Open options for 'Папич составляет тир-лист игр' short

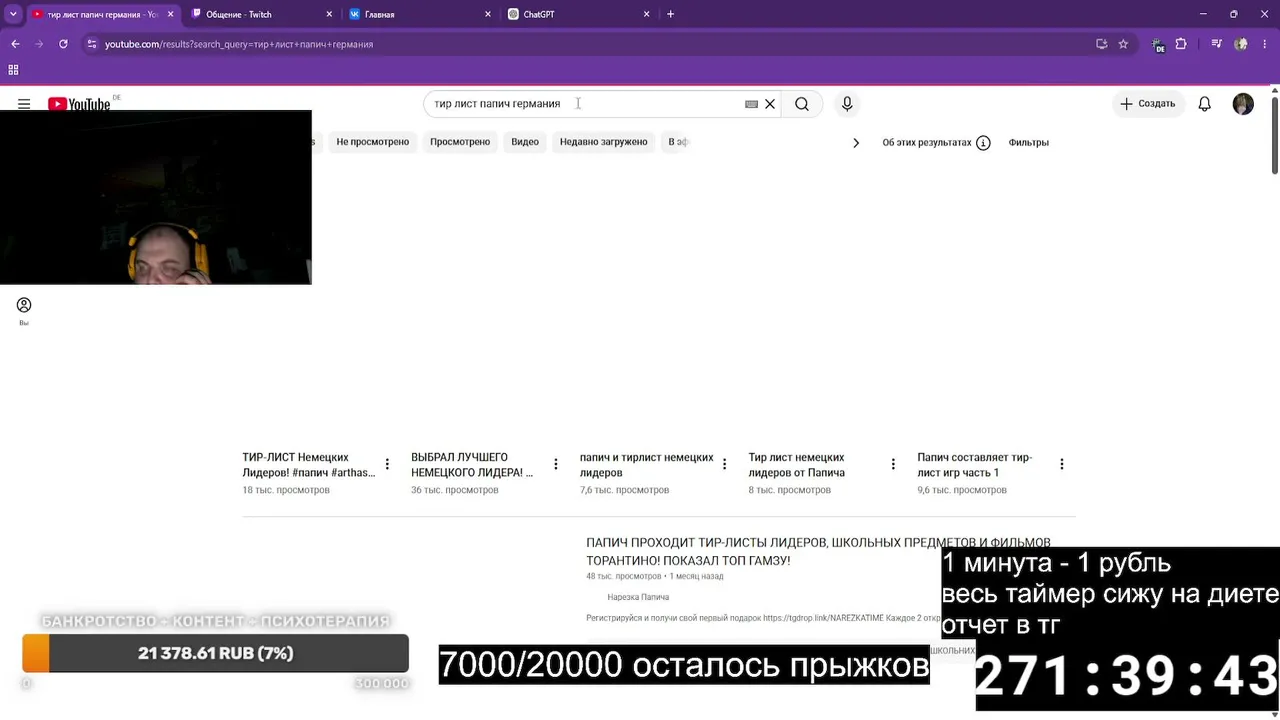1062,464
